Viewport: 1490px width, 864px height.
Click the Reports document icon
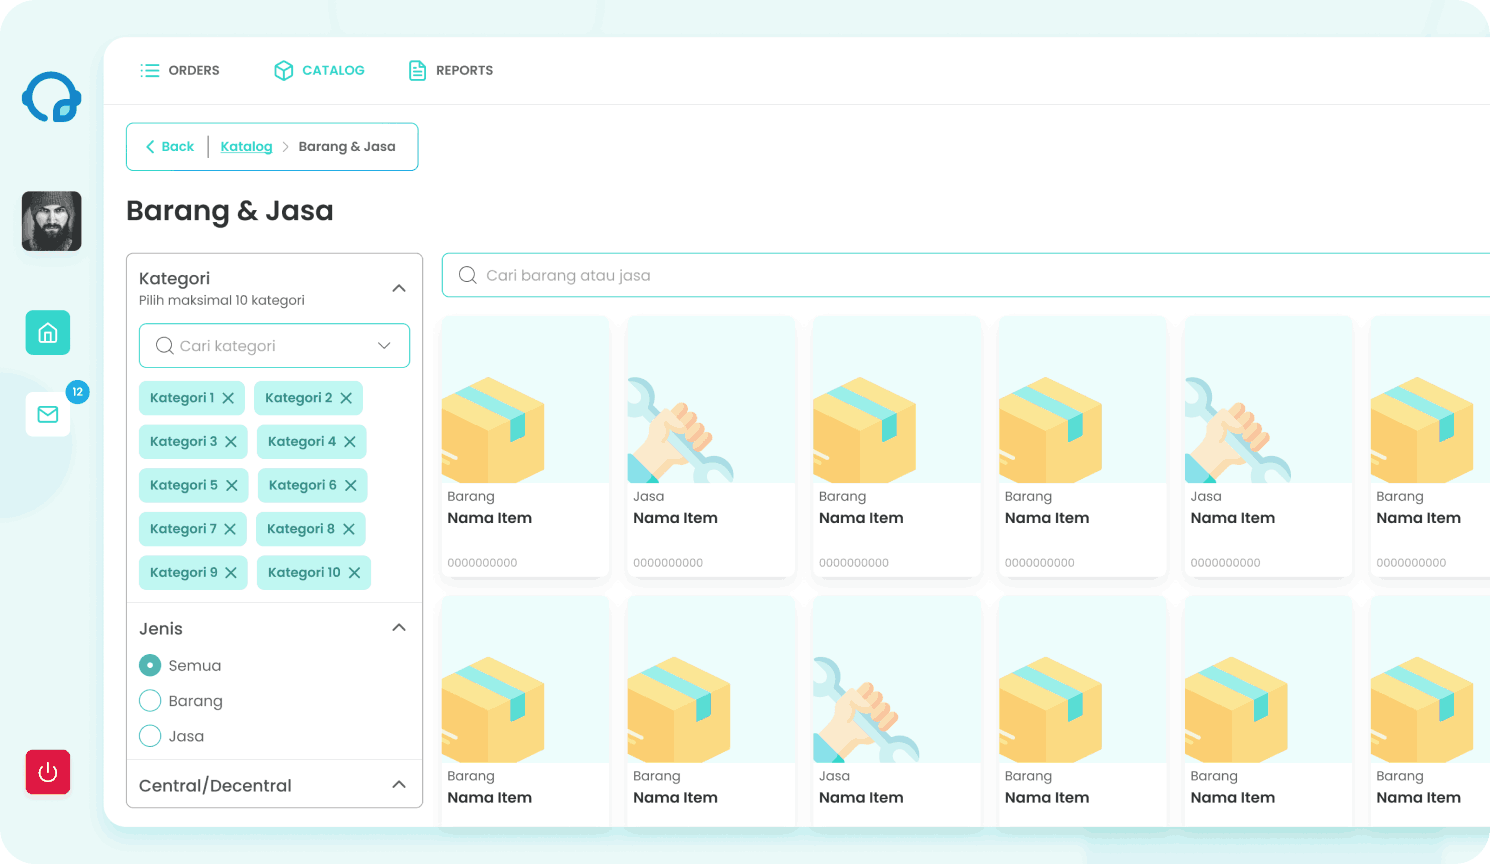[x=417, y=70]
